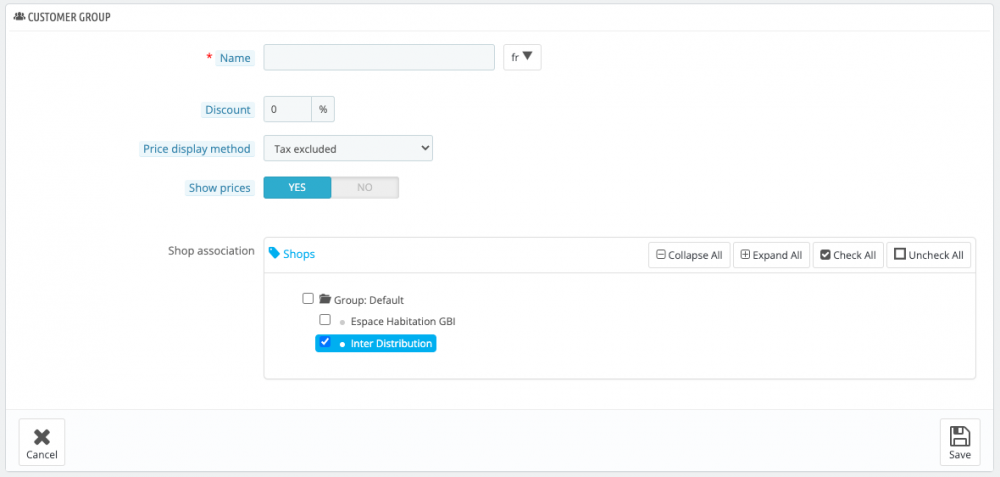
Task: Click the customer group people icon
Action: 19,17
